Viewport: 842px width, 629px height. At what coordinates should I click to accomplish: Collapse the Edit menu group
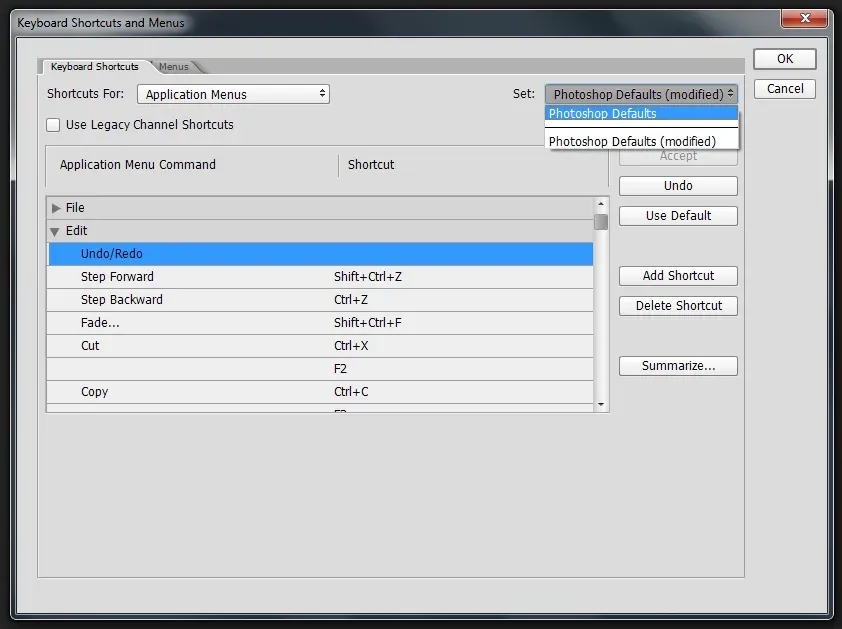(55, 232)
